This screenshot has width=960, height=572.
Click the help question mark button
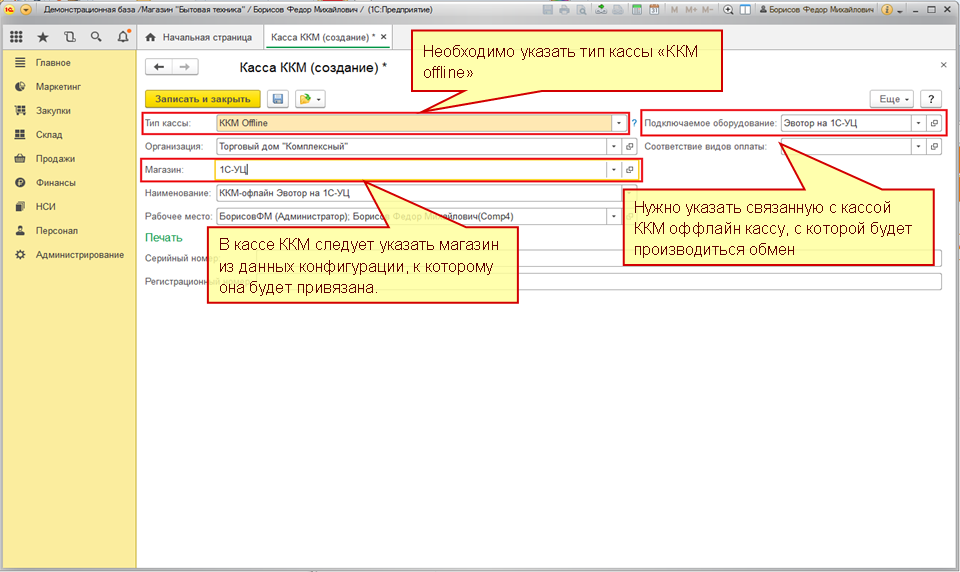tap(931, 99)
